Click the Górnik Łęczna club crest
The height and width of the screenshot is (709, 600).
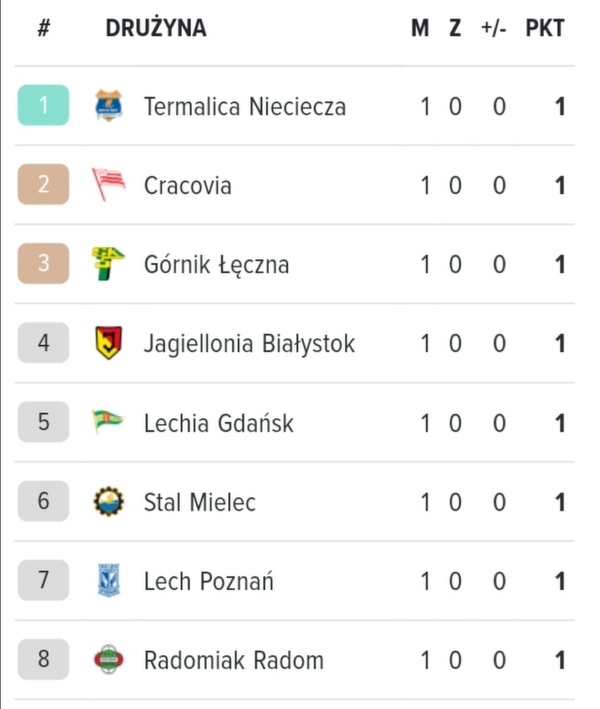pyautogui.click(x=106, y=264)
